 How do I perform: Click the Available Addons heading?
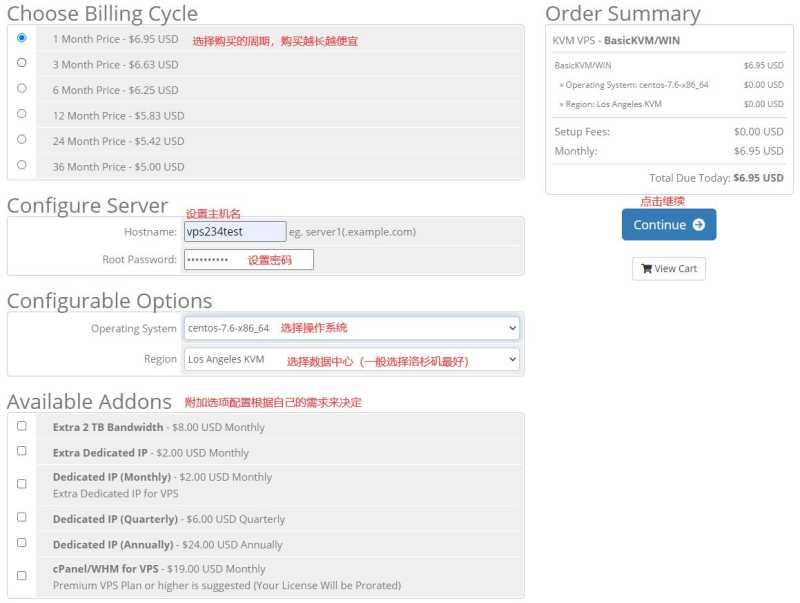click(x=89, y=402)
